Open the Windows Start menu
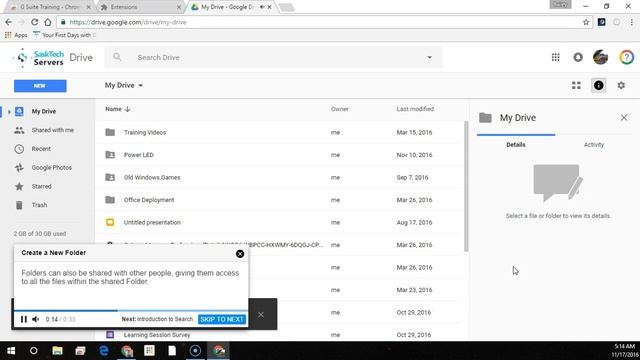The image size is (640, 360). pos(11,351)
